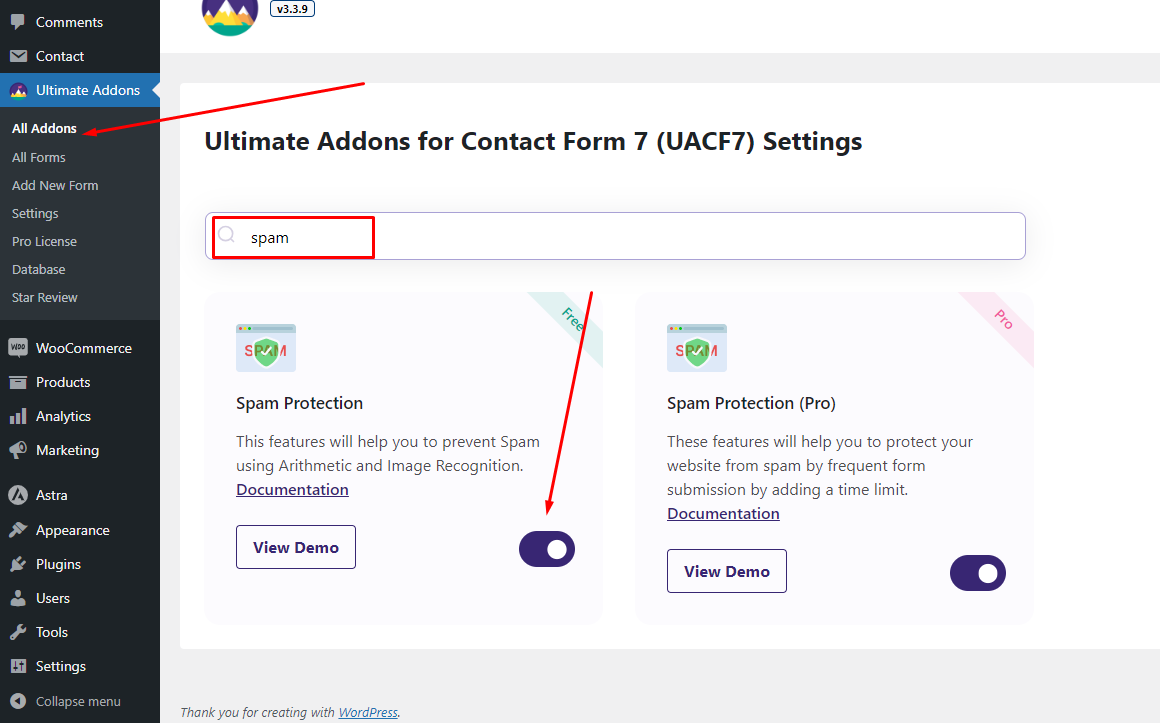Image resolution: width=1160 pixels, height=723 pixels.
Task: Click View Demo for free Spam Protection
Action: [296, 547]
